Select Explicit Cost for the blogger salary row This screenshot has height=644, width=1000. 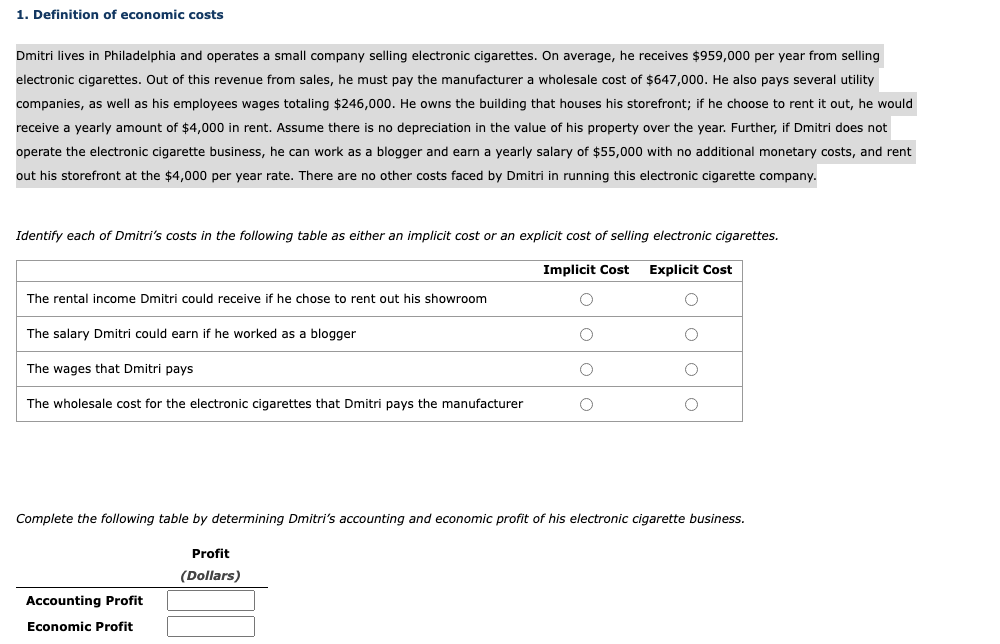tap(691, 334)
